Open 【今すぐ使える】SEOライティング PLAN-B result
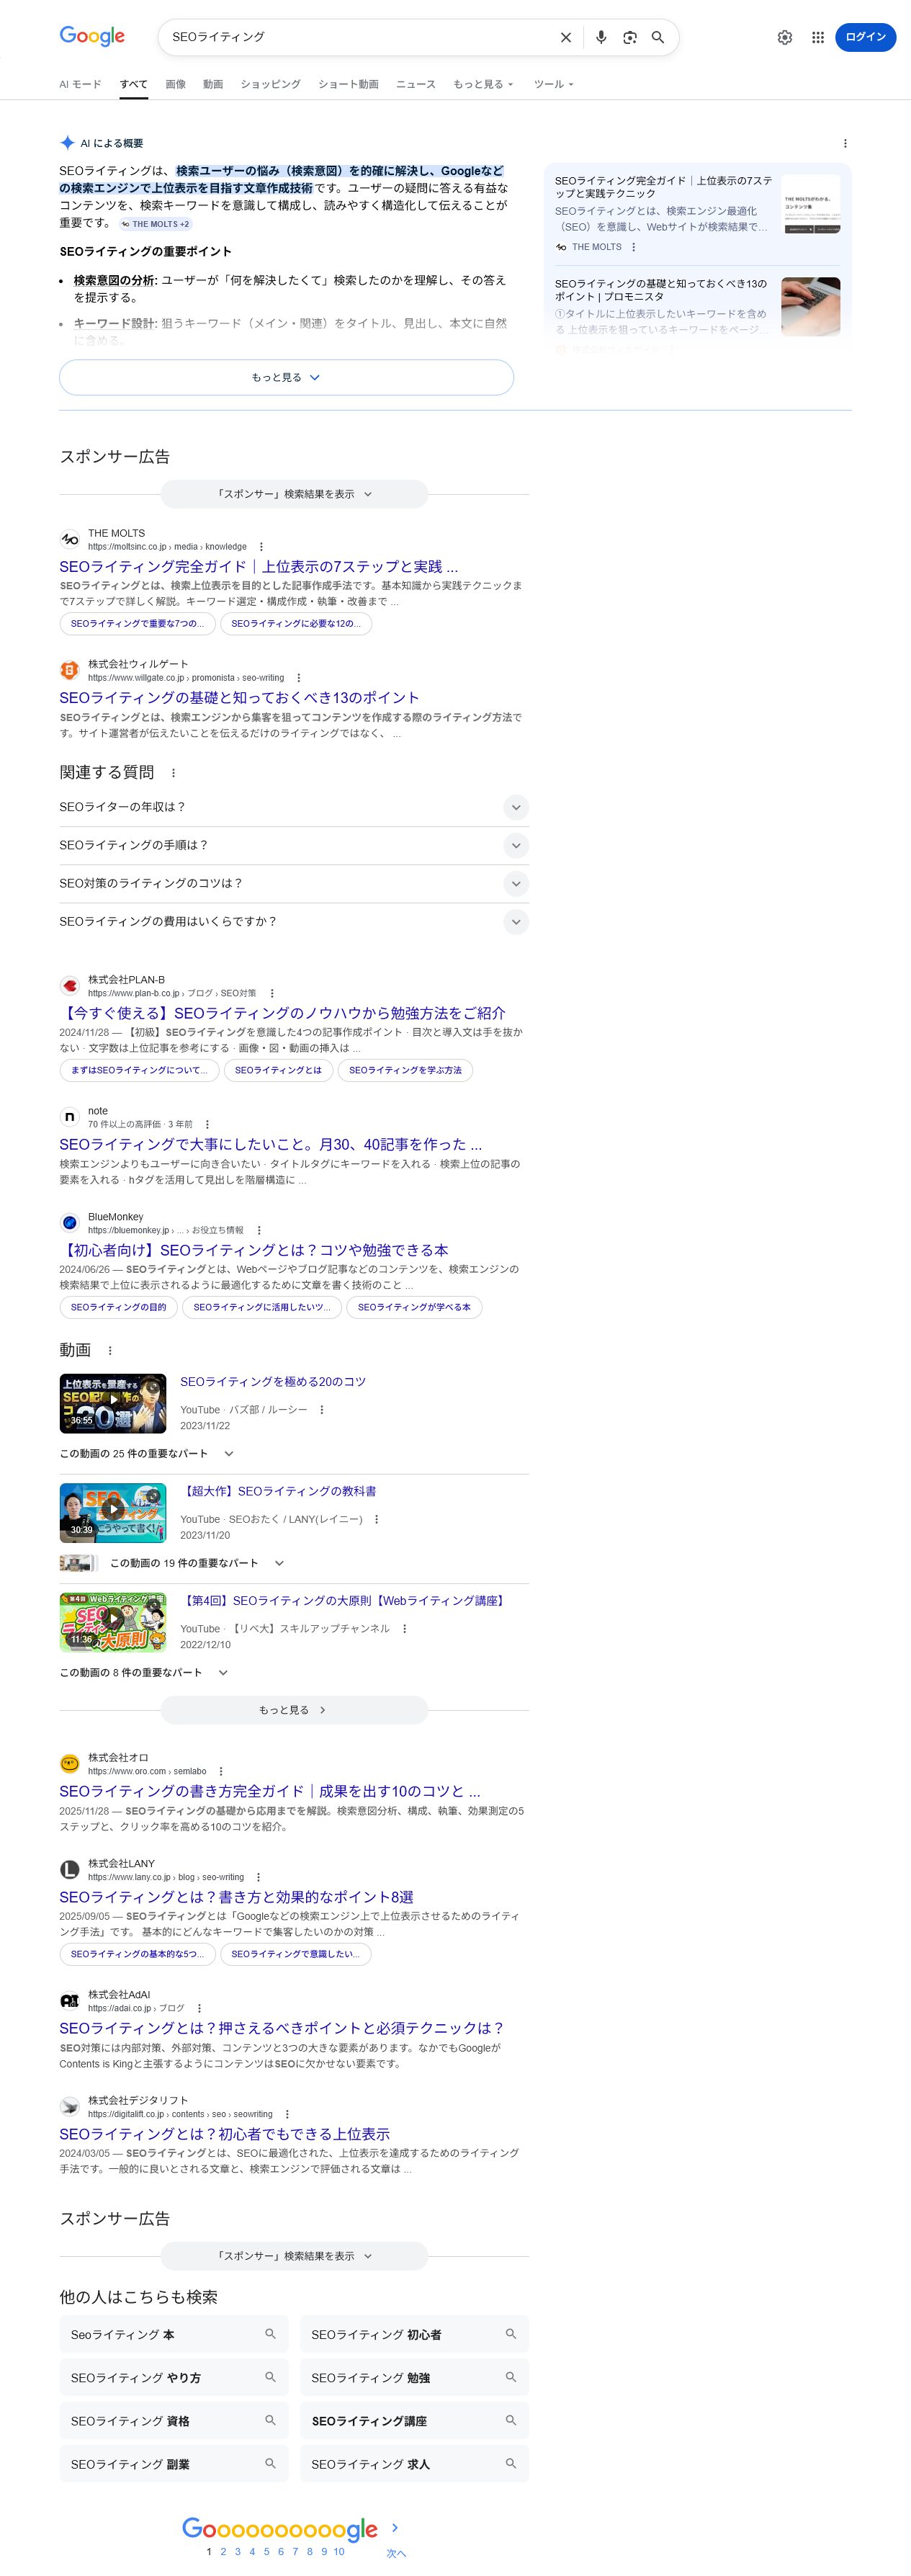The height and width of the screenshot is (2576, 911). pyautogui.click(x=282, y=1014)
